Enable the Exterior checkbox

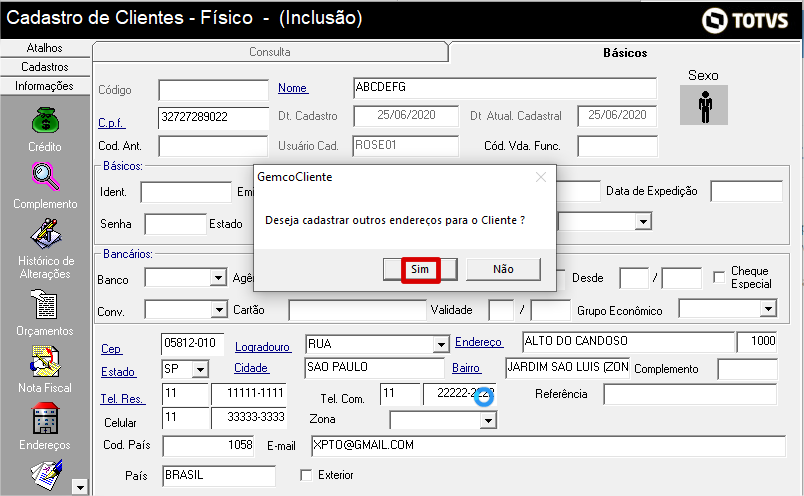point(306,475)
